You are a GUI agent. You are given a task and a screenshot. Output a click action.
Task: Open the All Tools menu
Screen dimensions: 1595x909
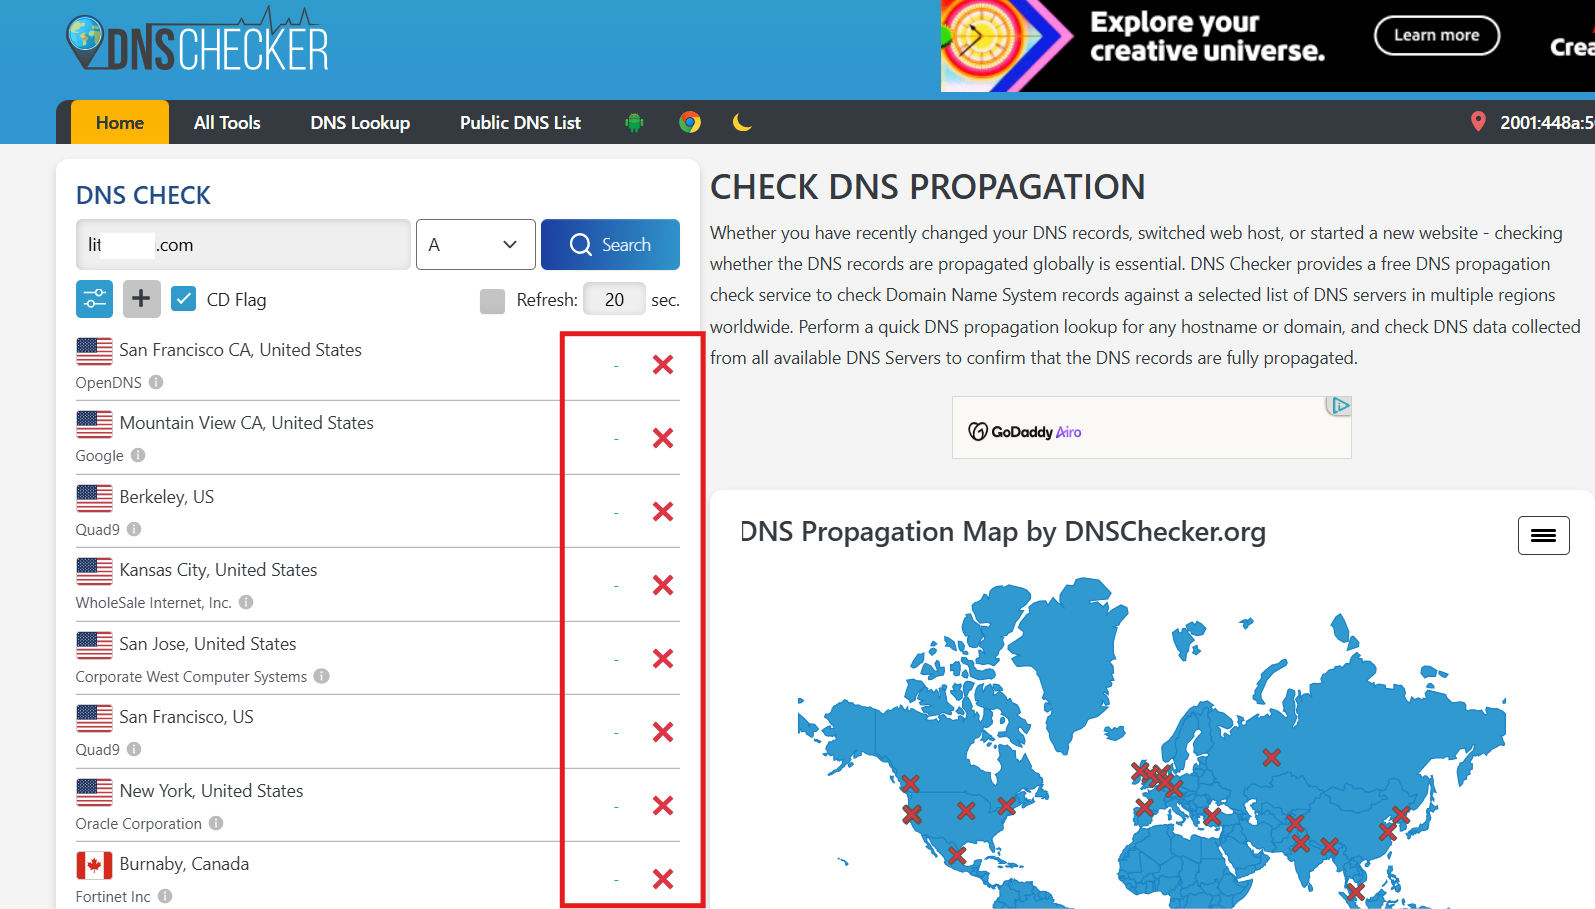click(227, 122)
